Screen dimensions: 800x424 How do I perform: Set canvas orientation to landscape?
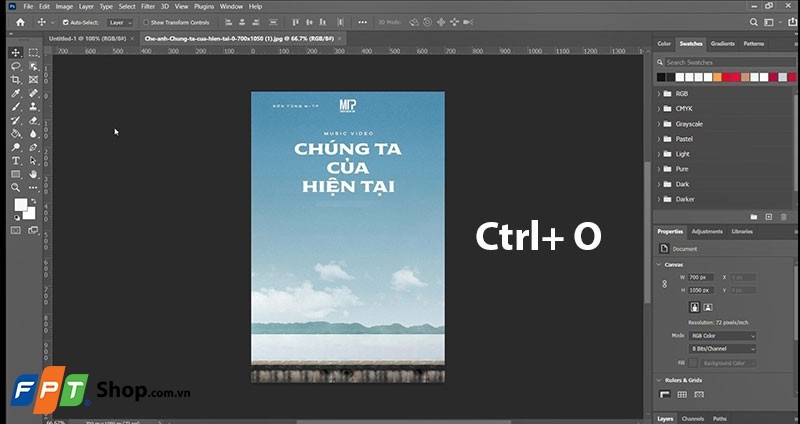pyautogui.click(x=708, y=307)
